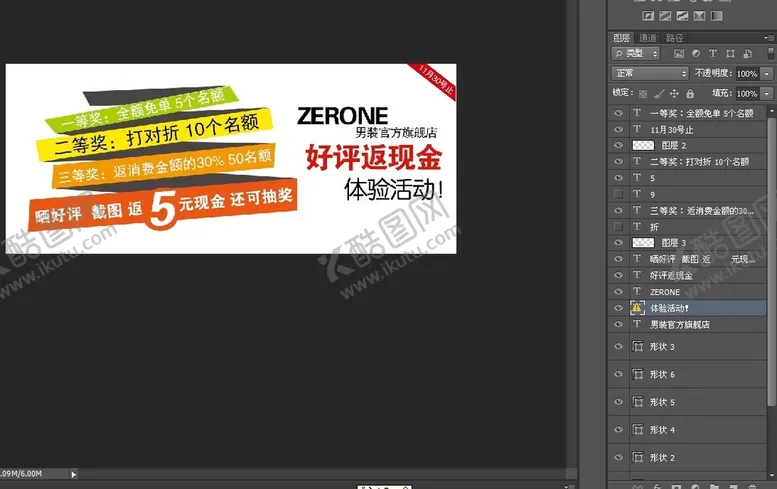Lock image pixels brush icon
This screenshot has height=489, width=777.
[659, 93]
